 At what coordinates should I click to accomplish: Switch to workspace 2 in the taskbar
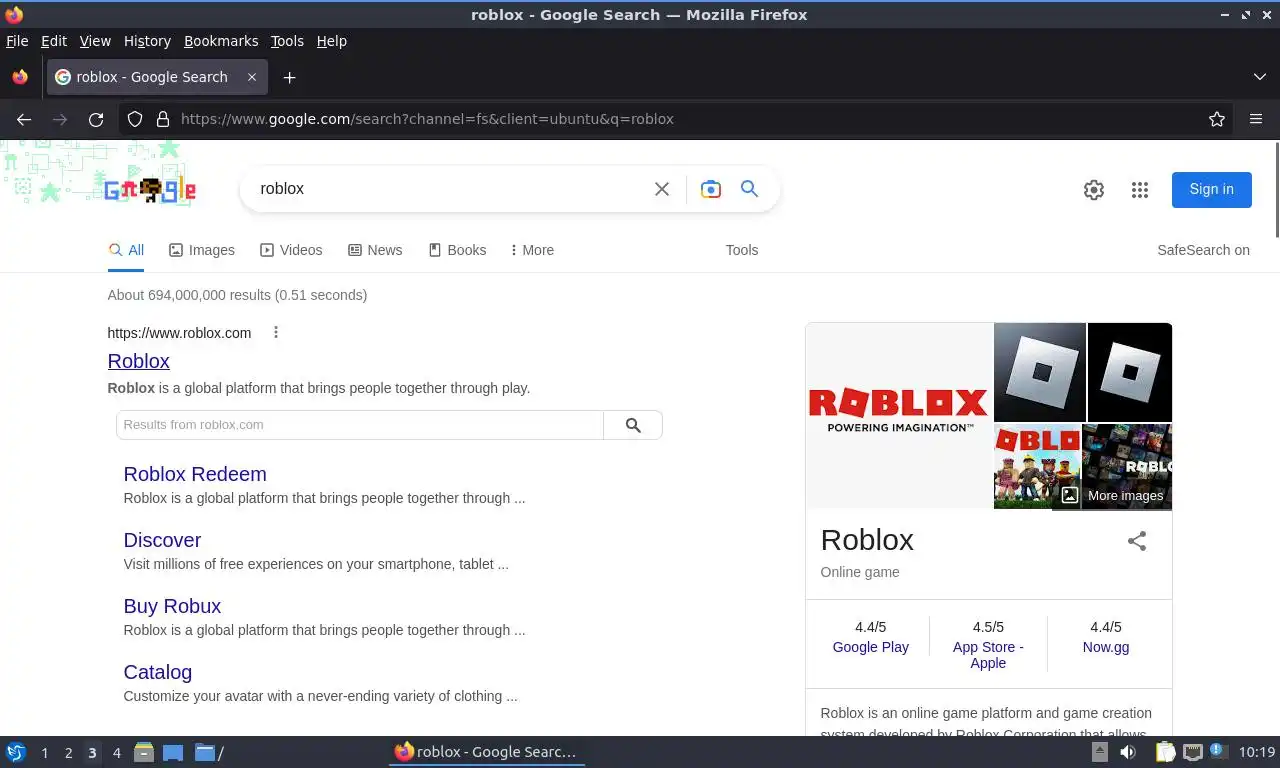click(68, 753)
